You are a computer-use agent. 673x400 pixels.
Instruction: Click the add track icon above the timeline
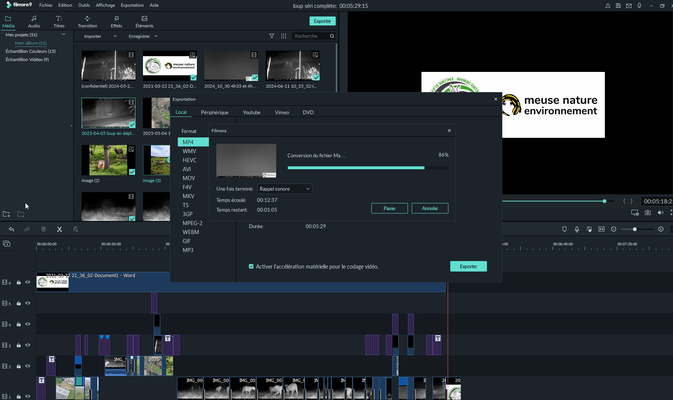(x=6, y=244)
